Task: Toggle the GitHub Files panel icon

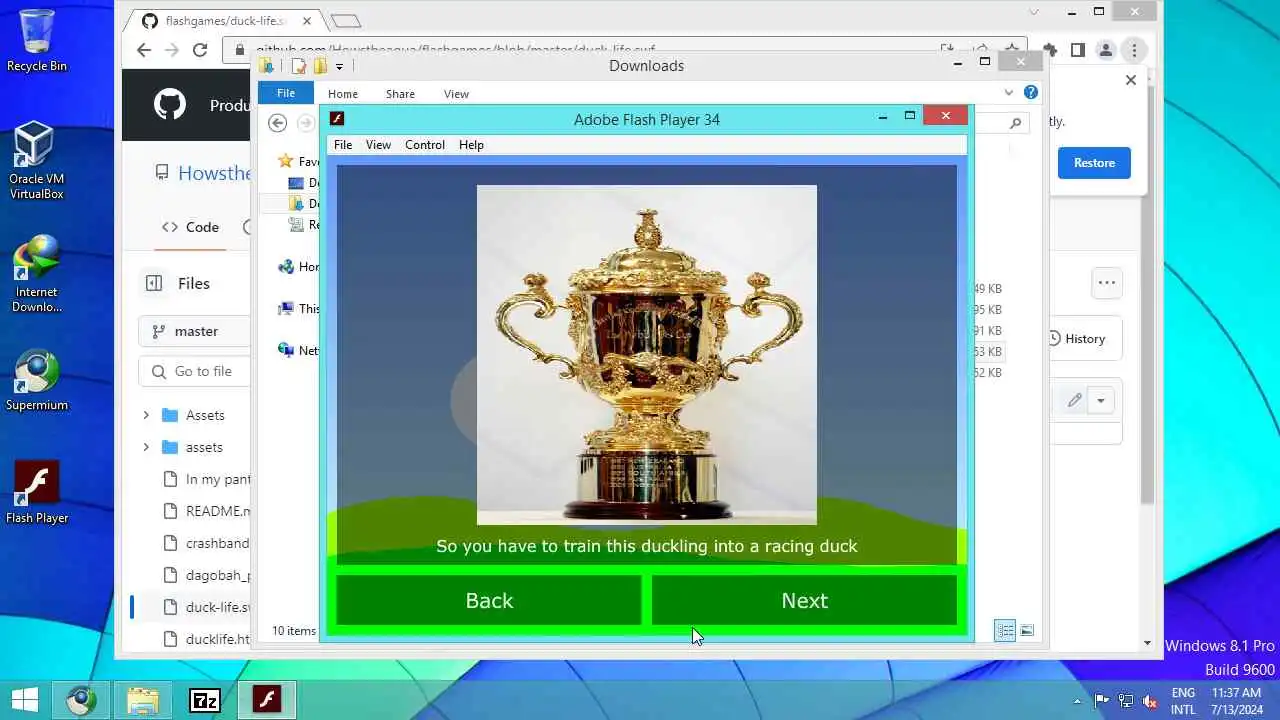Action: click(x=154, y=283)
